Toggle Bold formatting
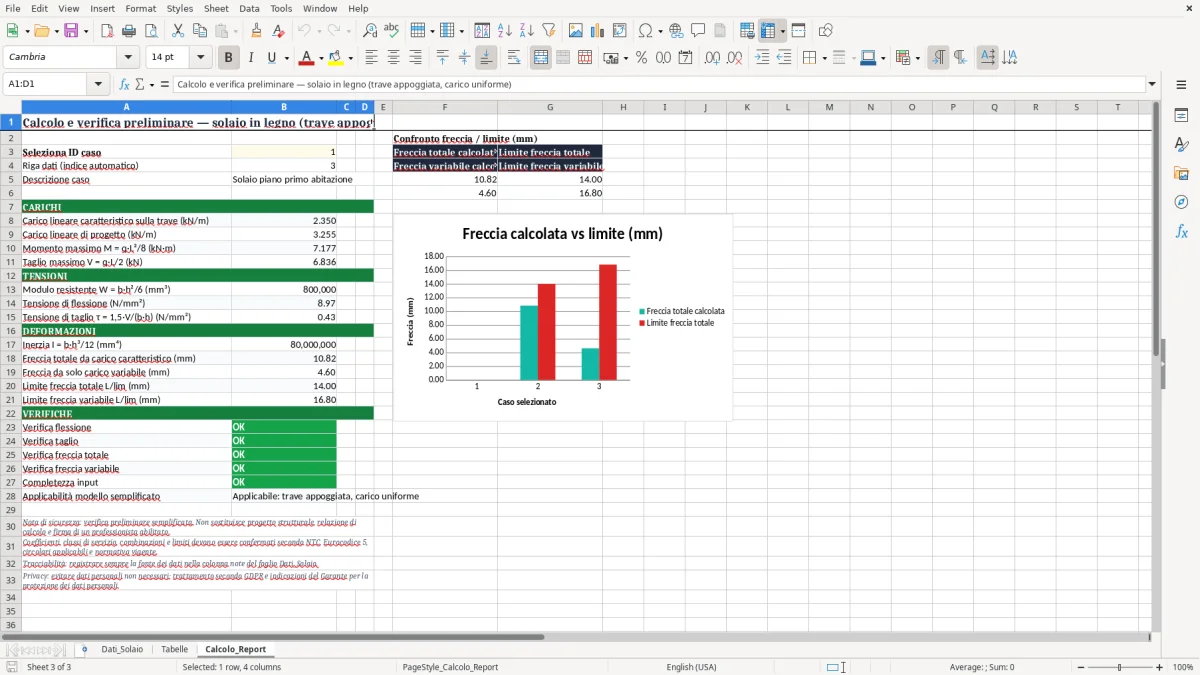This screenshot has width=1200, height=675. click(228, 58)
